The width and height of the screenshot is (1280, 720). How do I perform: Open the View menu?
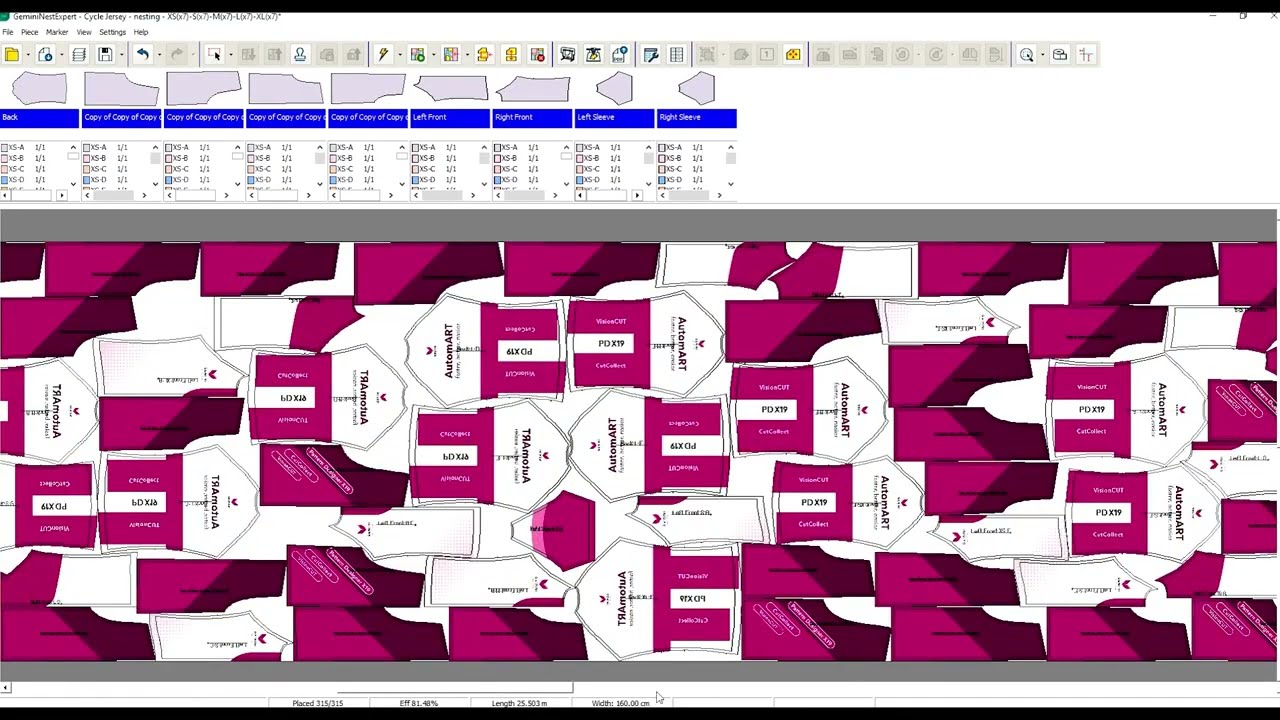coord(84,32)
